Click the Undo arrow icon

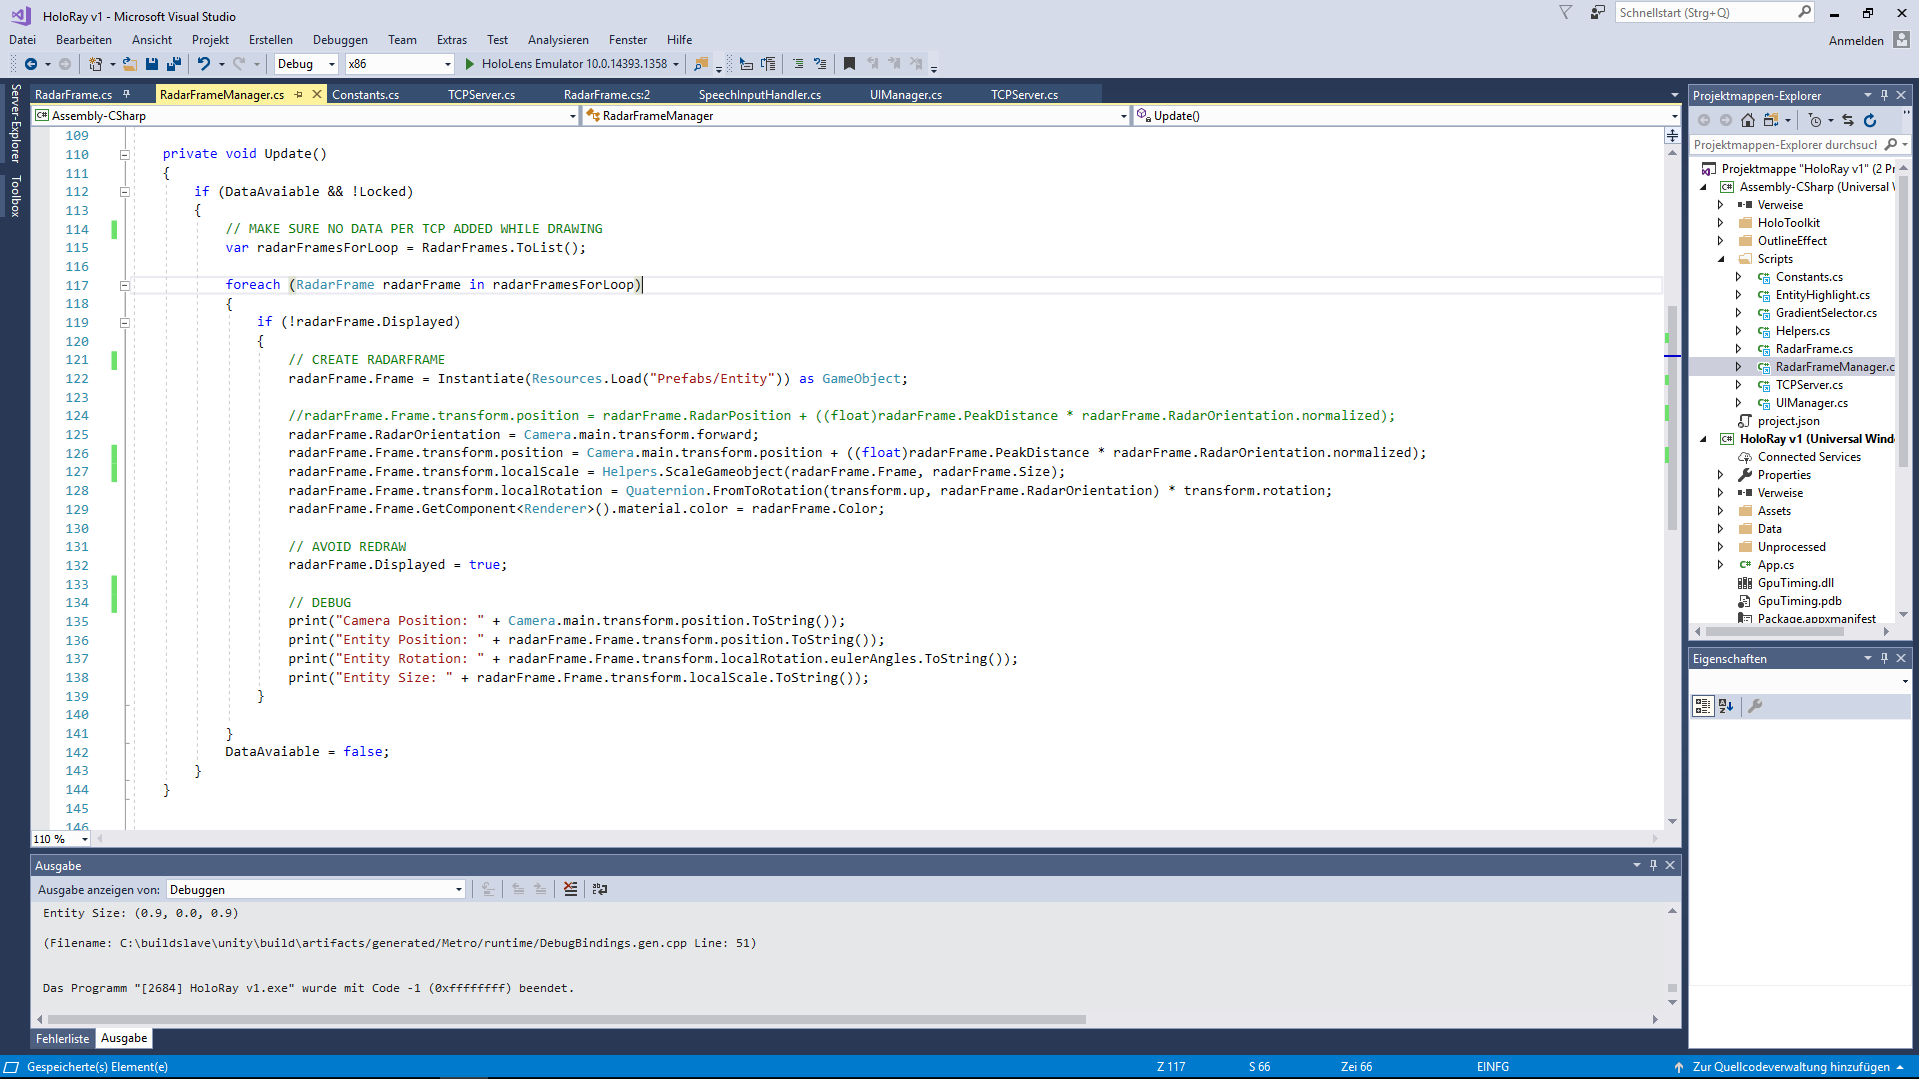click(203, 64)
